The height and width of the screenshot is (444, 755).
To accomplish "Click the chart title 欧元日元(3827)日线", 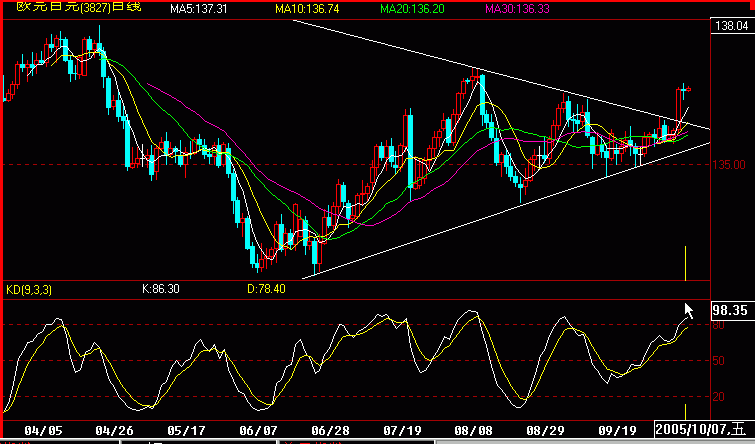I will 79,7.
